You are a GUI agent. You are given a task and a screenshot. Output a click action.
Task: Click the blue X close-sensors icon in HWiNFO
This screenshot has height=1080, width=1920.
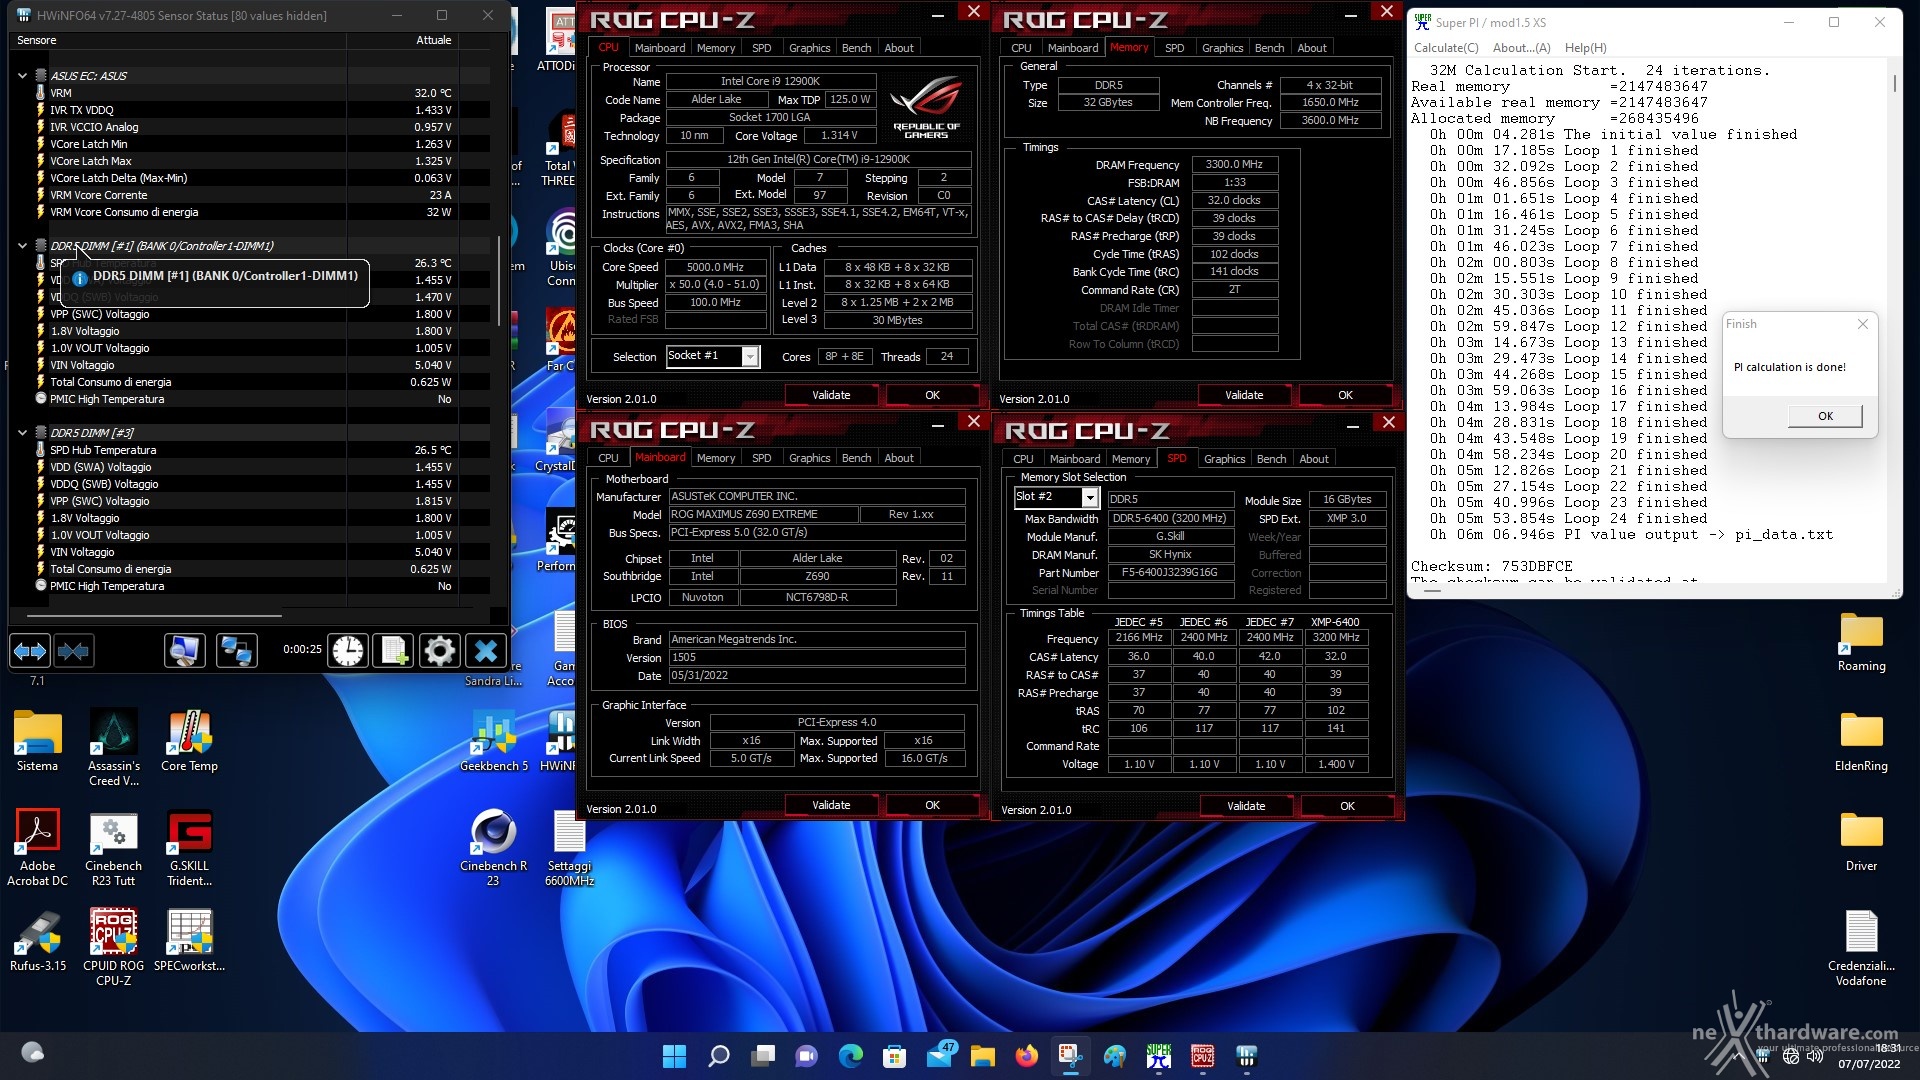tap(486, 651)
